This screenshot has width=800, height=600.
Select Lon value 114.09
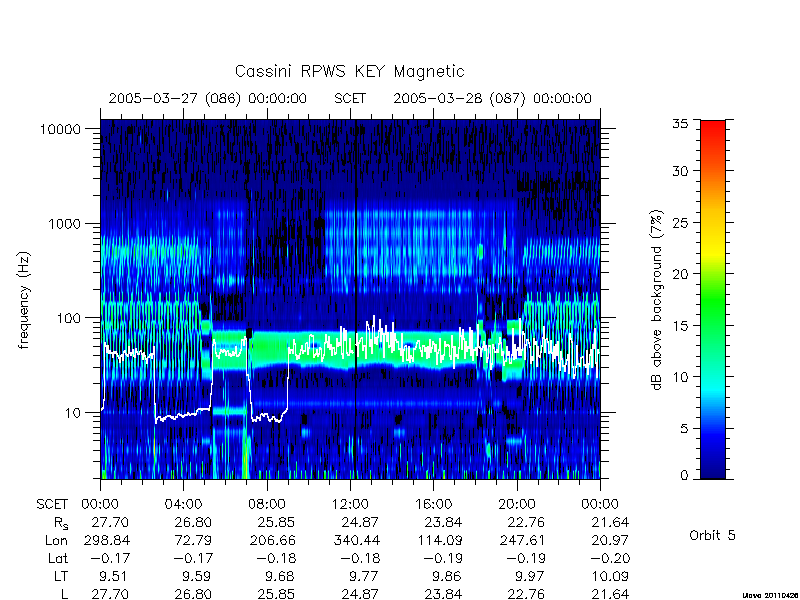coord(440,540)
